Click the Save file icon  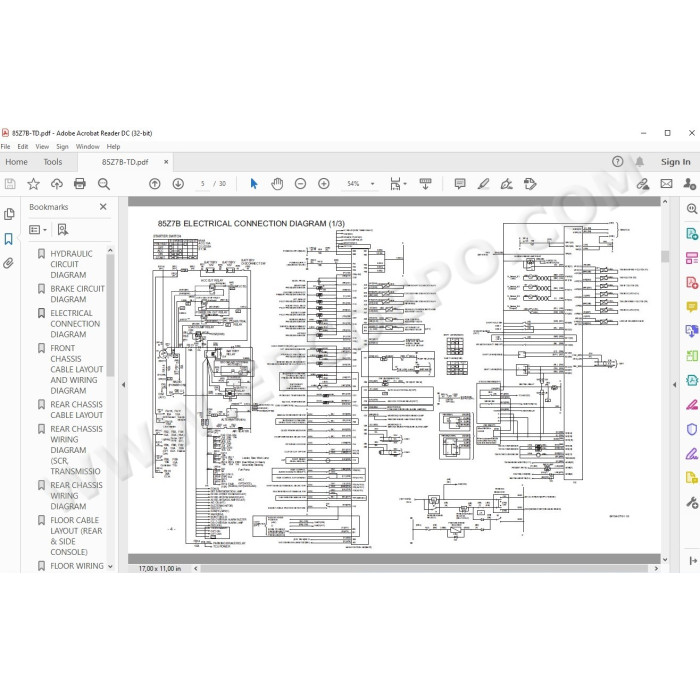click(x=10, y=183)
